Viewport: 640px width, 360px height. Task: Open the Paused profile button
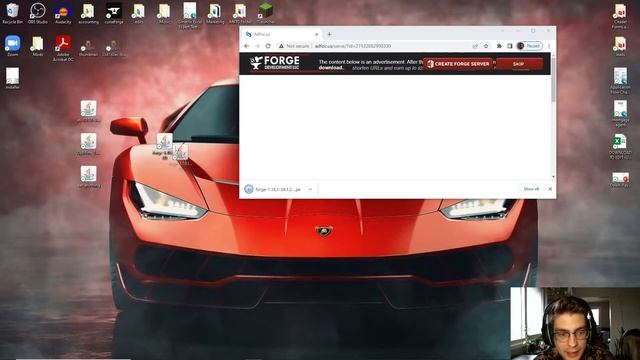529,46
